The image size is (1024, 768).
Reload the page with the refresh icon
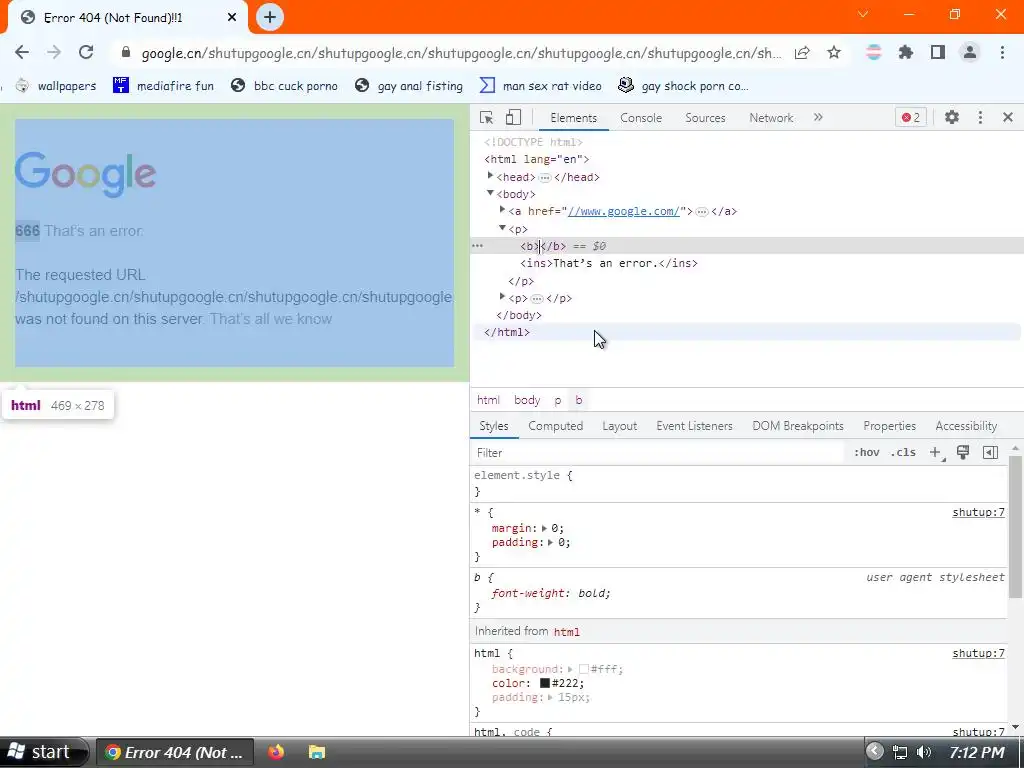tap(86, 52)
